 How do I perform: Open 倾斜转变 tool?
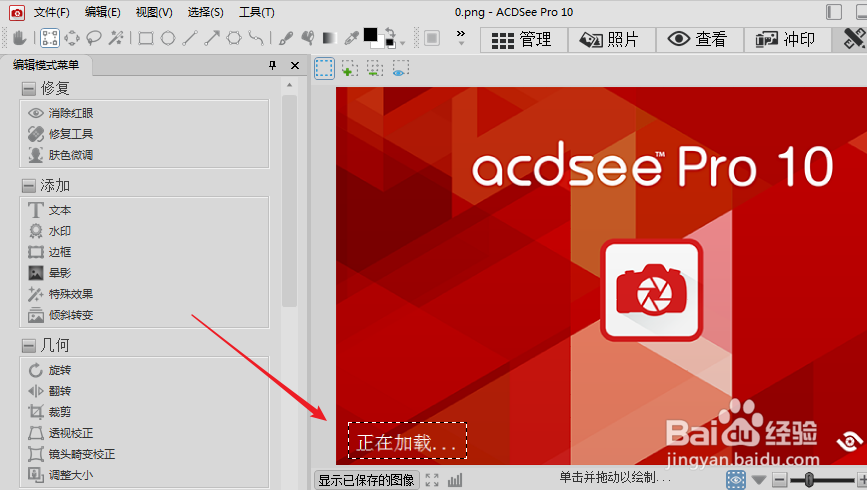point(60,315)
